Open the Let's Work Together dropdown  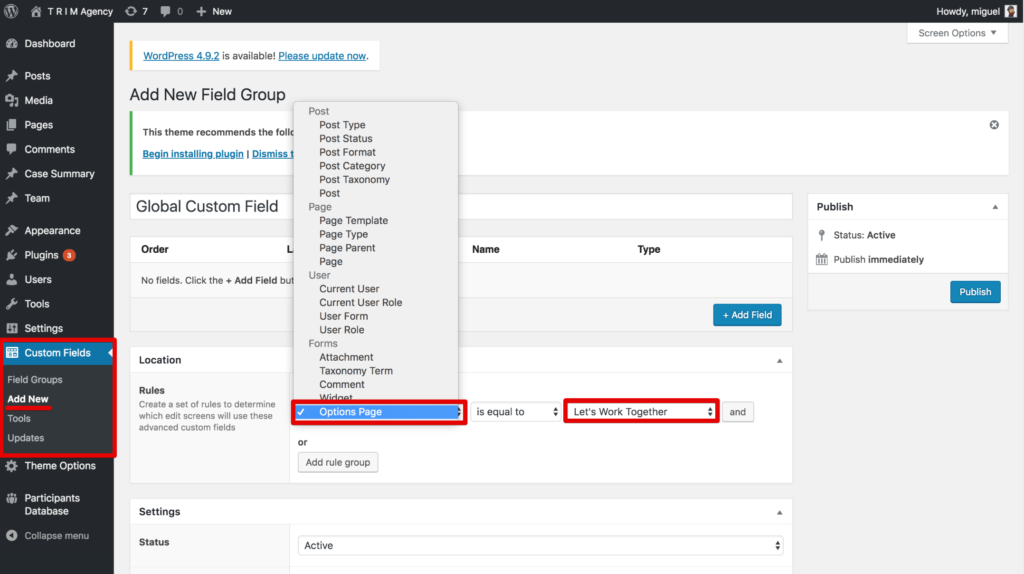click(641, 411)
